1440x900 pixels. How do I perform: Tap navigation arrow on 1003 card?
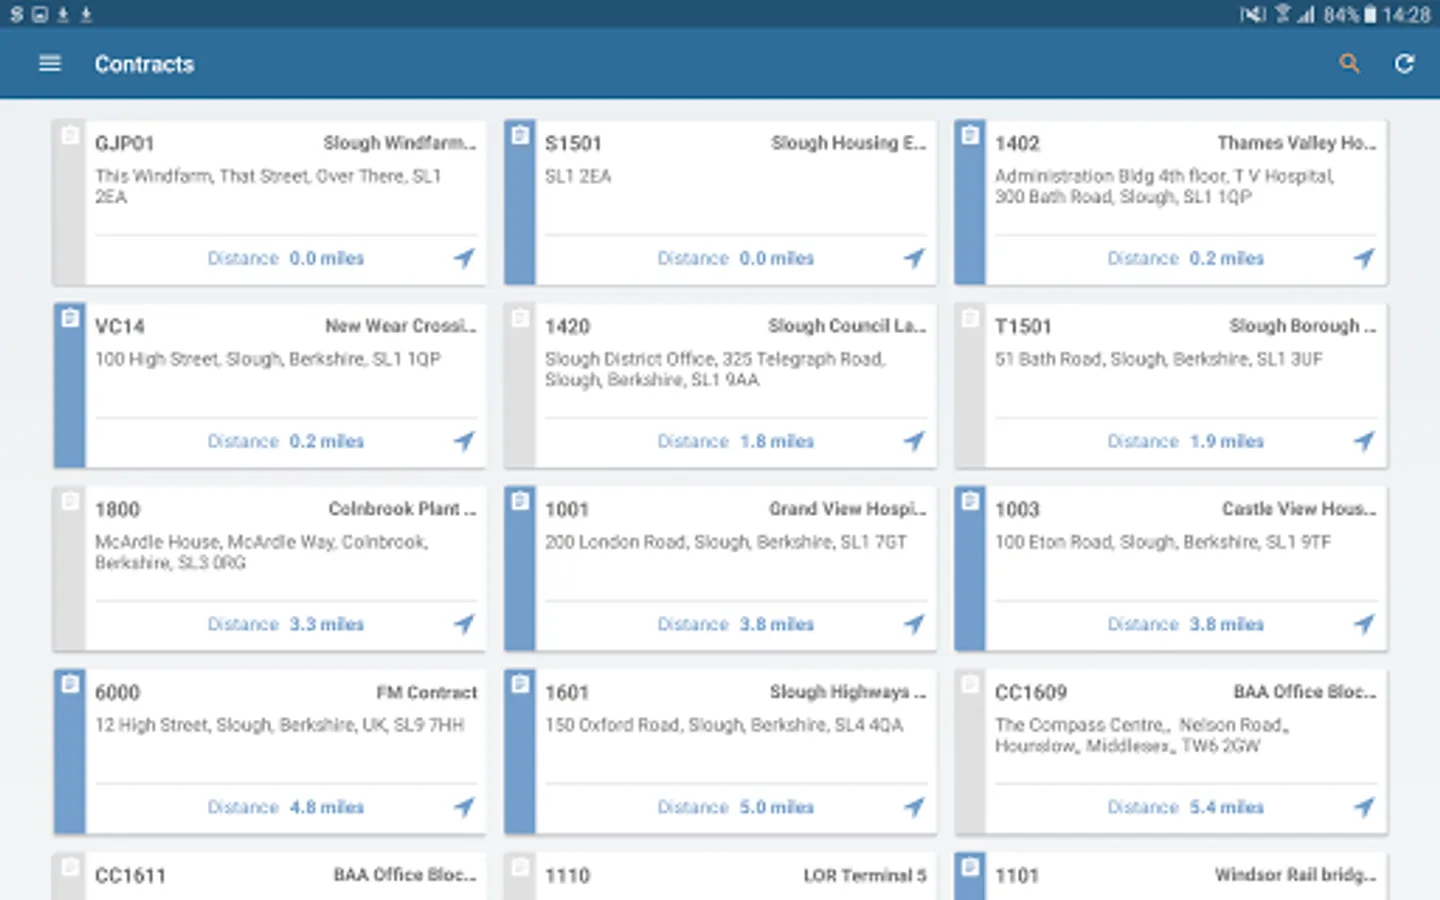tap(1364, 624)
